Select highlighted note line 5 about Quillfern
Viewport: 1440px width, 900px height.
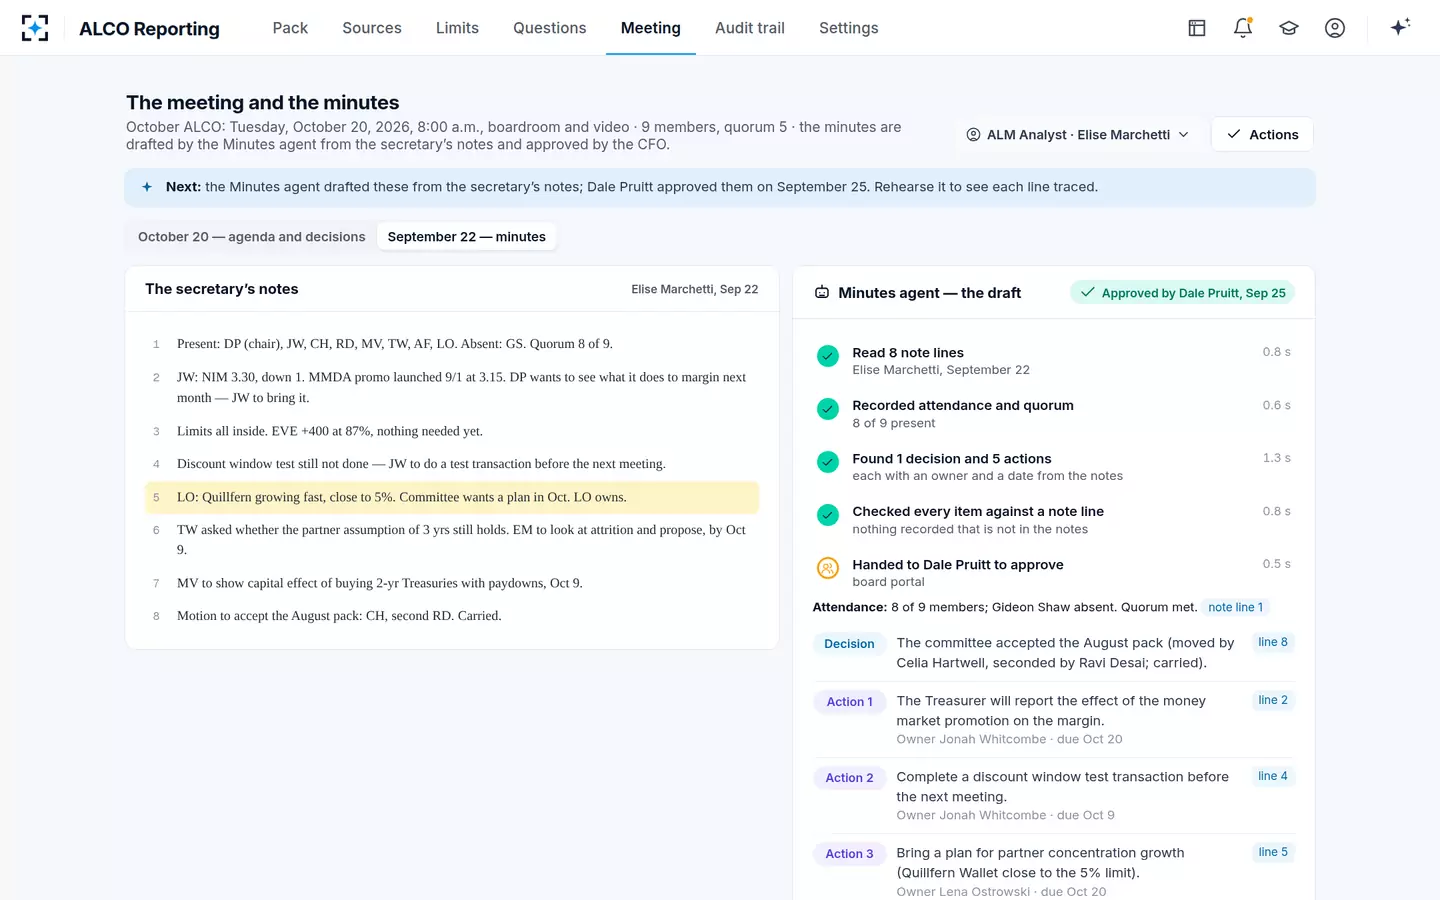tap(452, 497)
